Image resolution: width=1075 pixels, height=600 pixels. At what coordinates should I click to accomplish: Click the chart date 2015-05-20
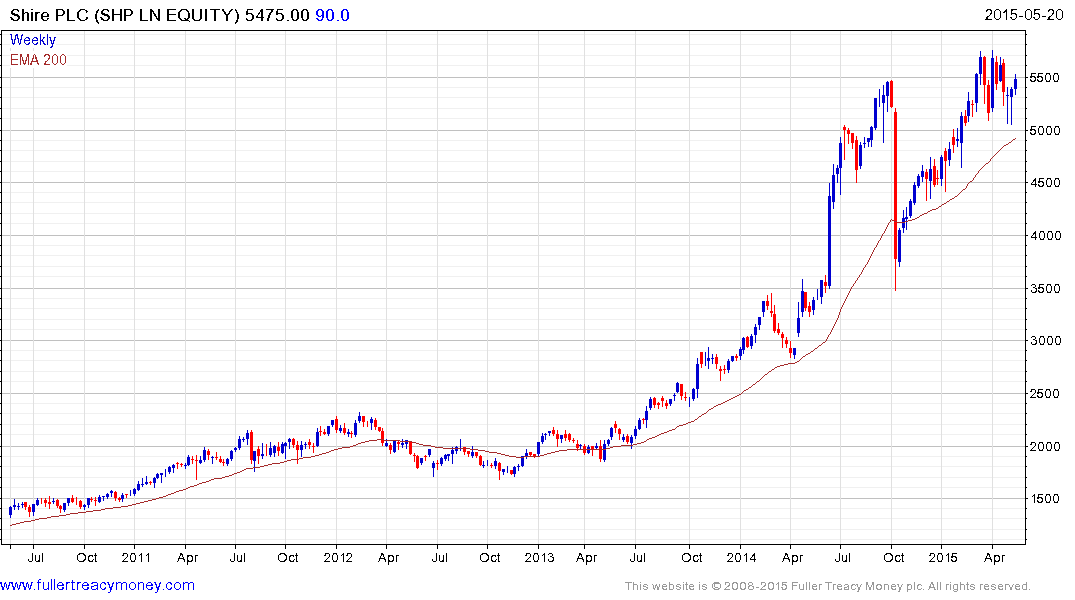coord(1024,14)
